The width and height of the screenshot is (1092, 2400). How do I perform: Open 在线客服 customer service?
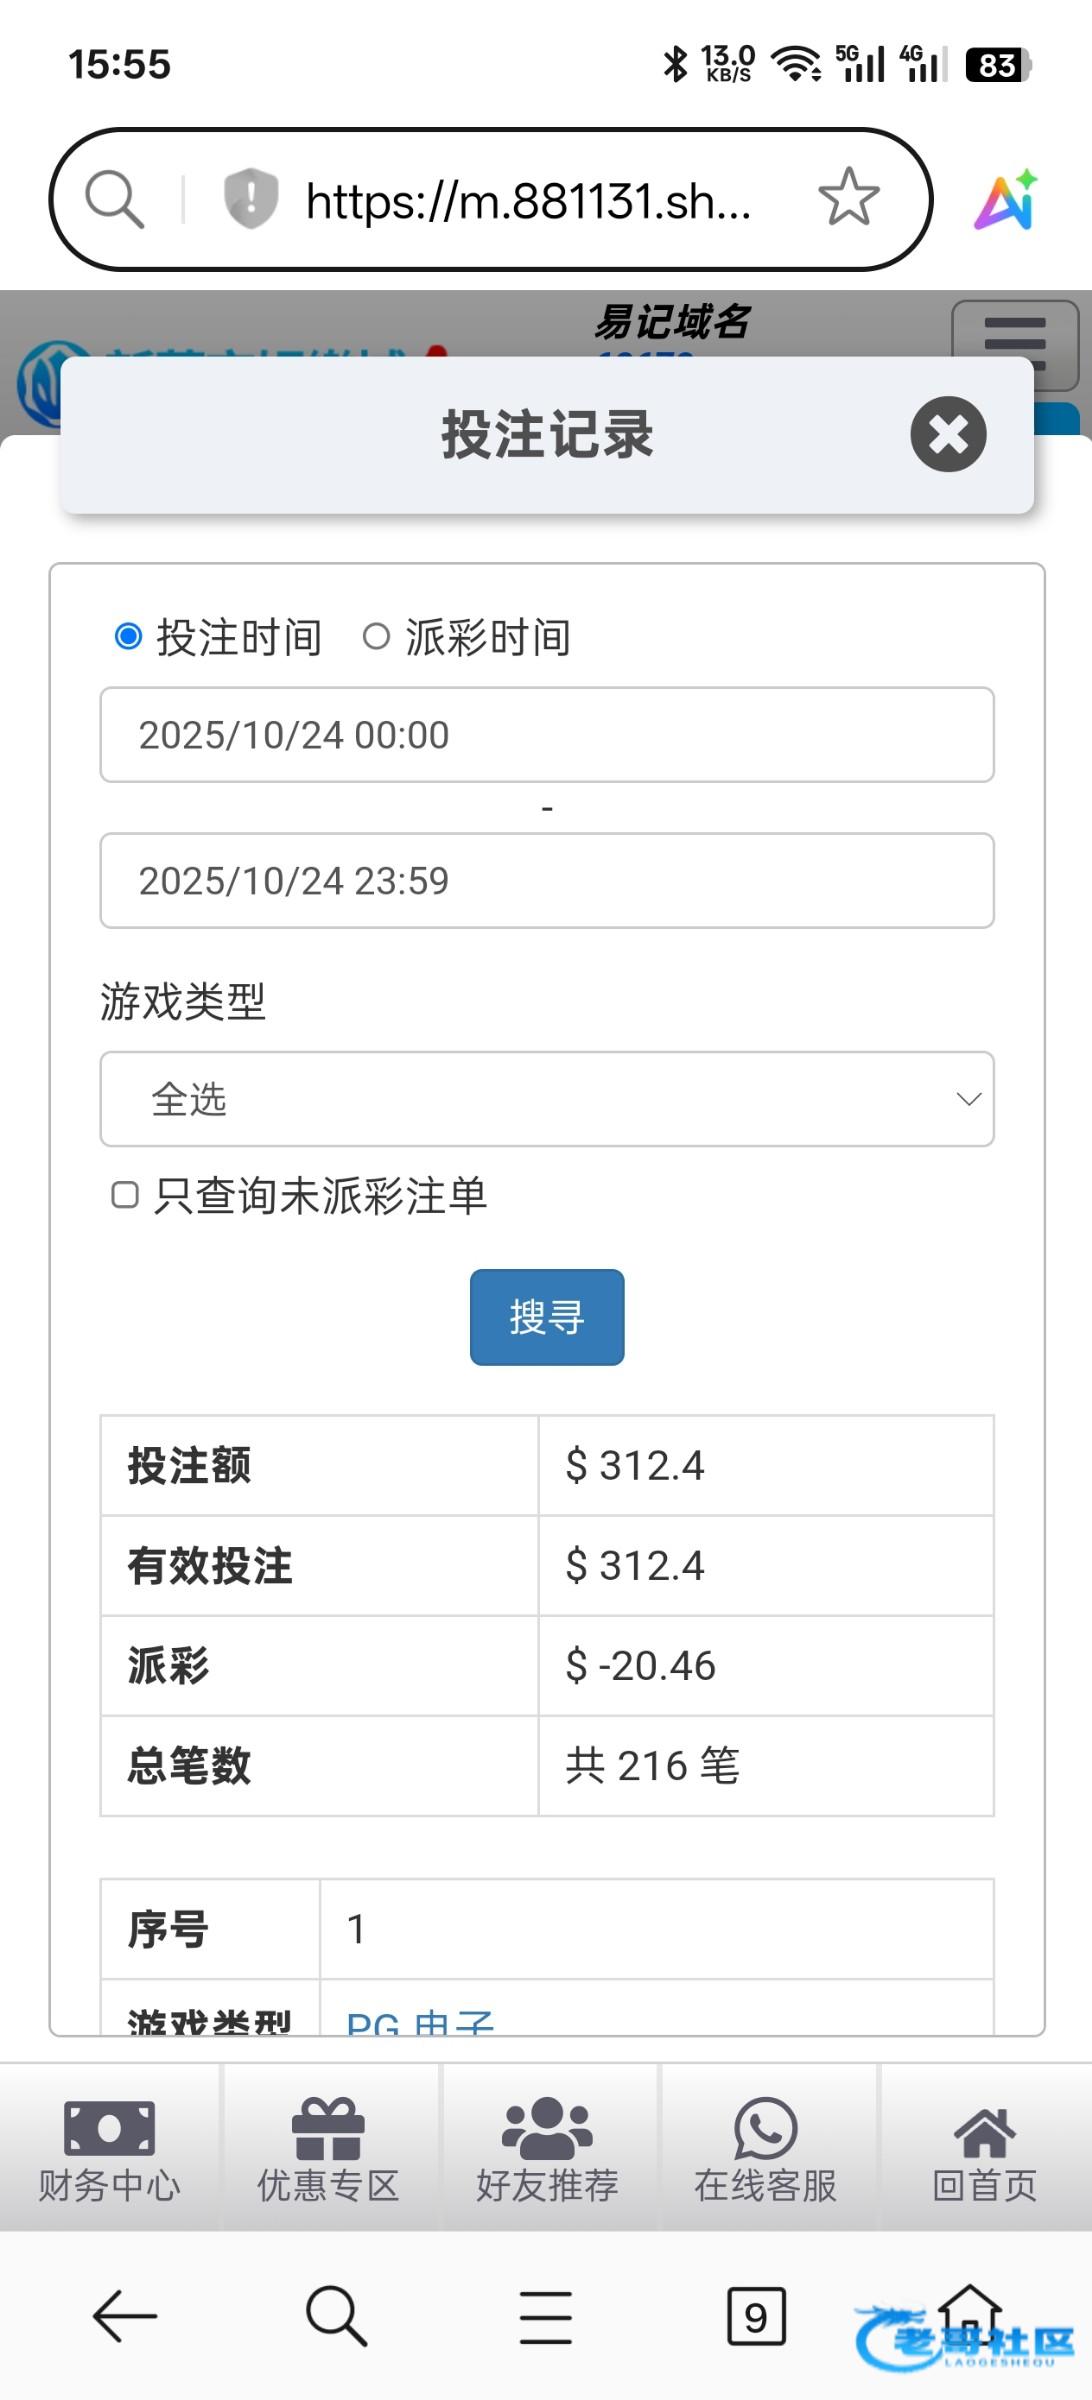point(766,2148)
